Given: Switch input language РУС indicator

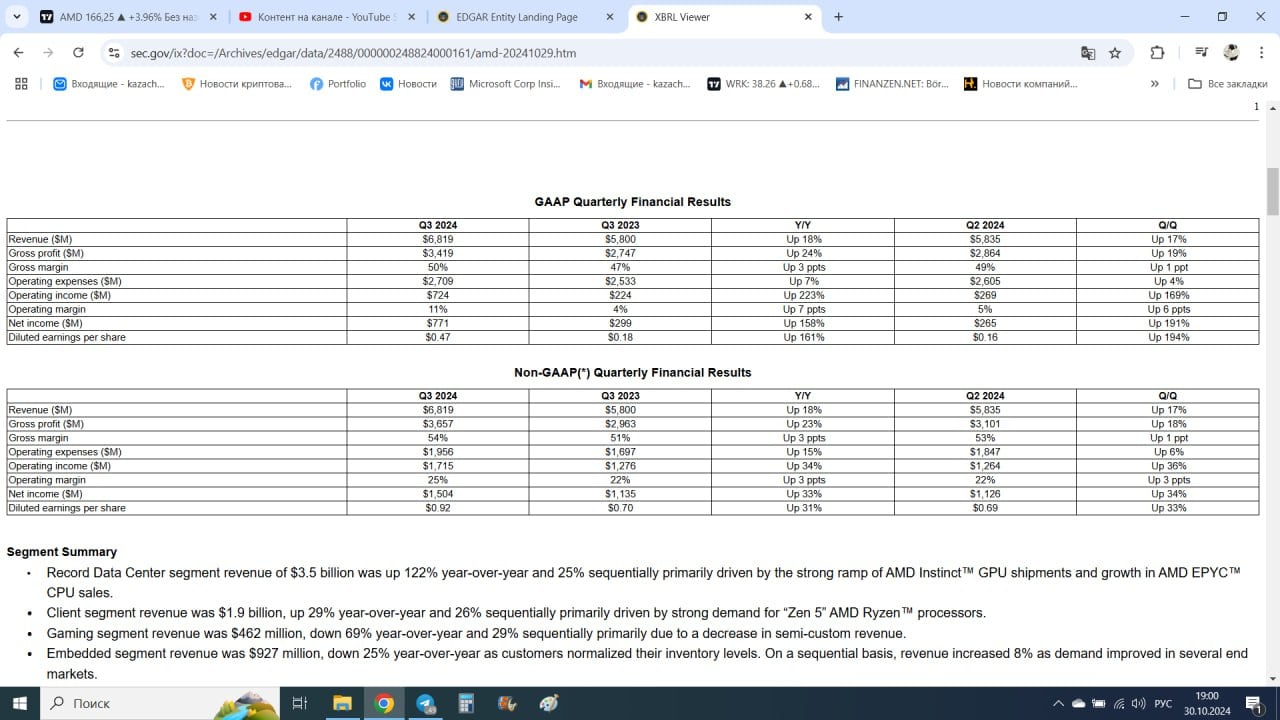Looking at the screenshot, I should (1163, 703).
